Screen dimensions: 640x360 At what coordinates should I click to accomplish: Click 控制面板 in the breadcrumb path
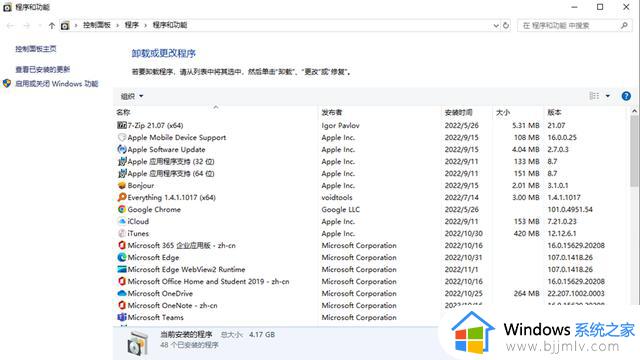97,25
